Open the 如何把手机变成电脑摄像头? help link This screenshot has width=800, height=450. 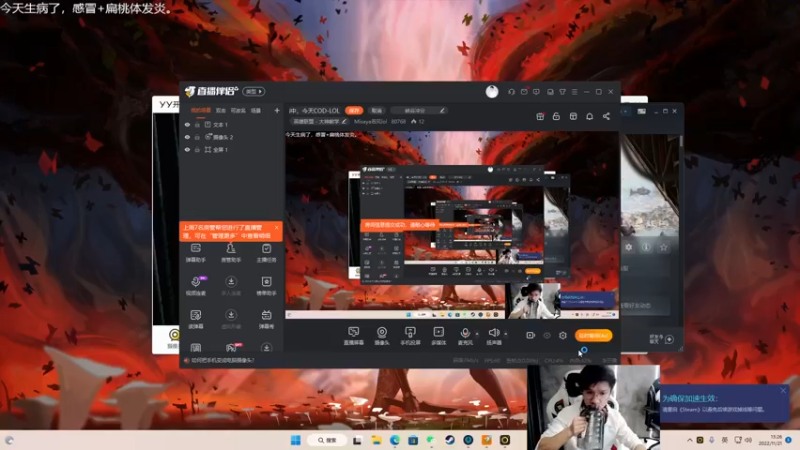pyautogui.click(x=222, y=360)
